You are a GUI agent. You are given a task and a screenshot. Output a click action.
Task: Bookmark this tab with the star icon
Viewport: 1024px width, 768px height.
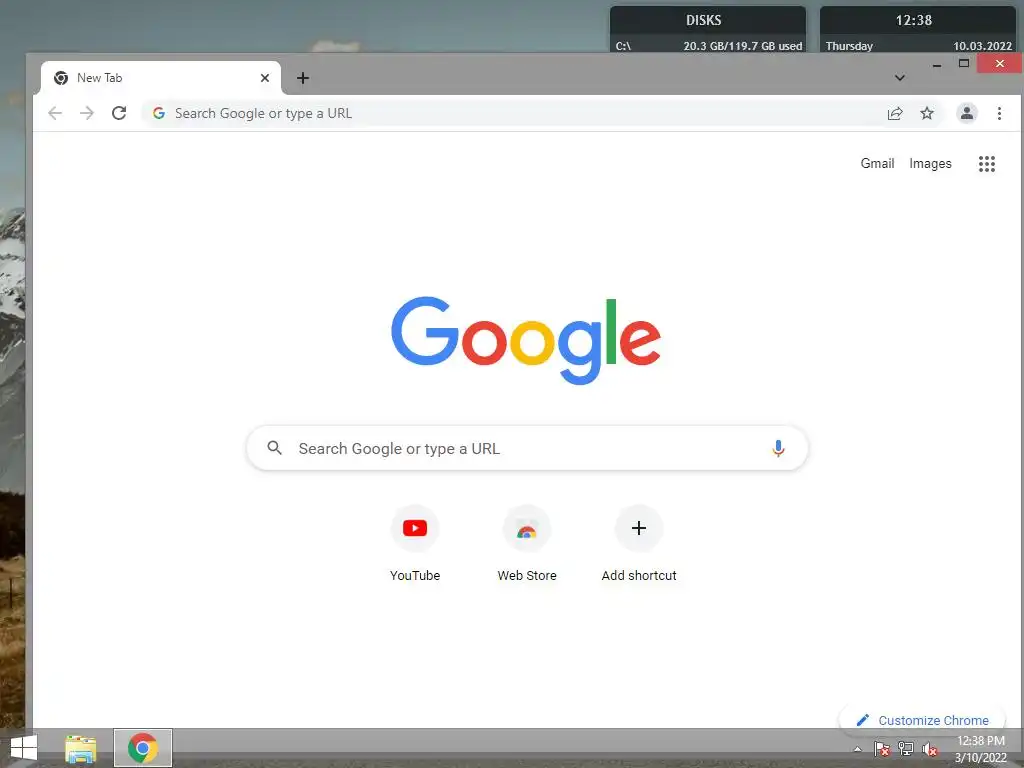click(927, 113)
